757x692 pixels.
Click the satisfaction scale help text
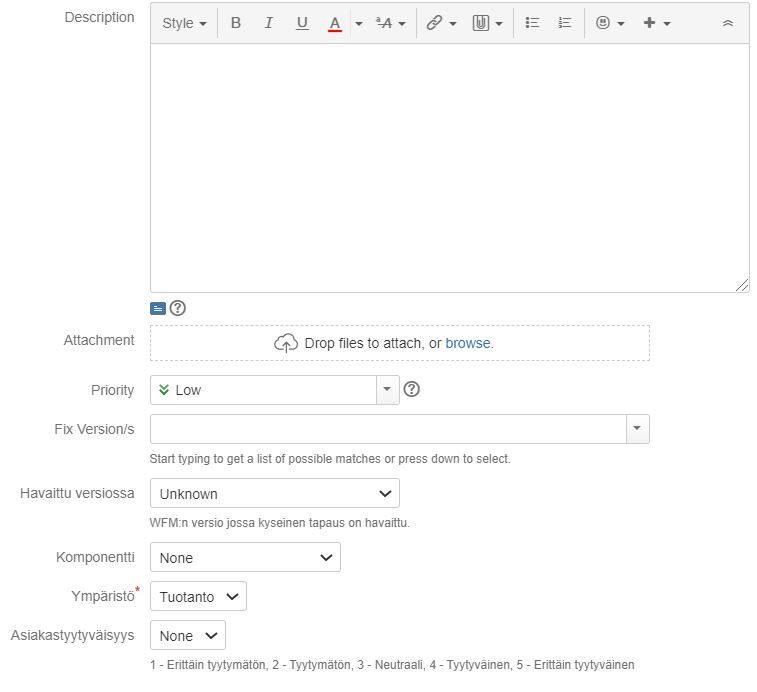[392, 665]
